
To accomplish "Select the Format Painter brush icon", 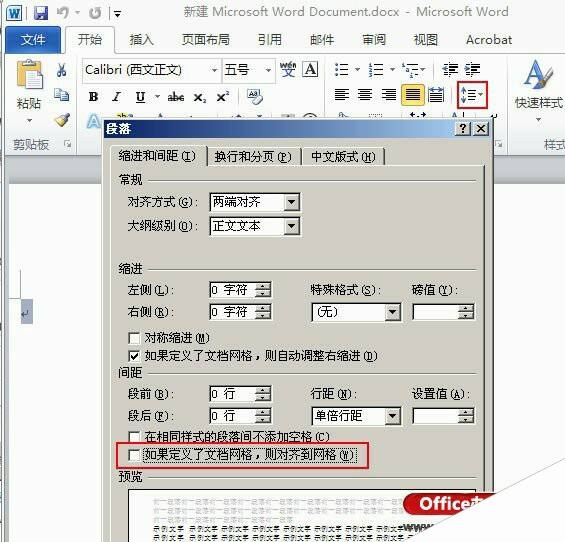I will coord(62,120).
